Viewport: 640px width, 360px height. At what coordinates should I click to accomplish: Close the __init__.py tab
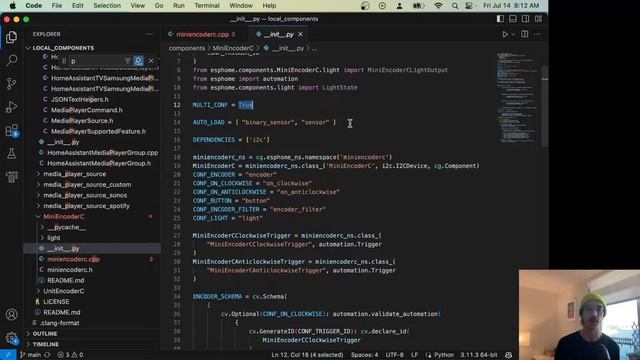click(x=300, y=35)
